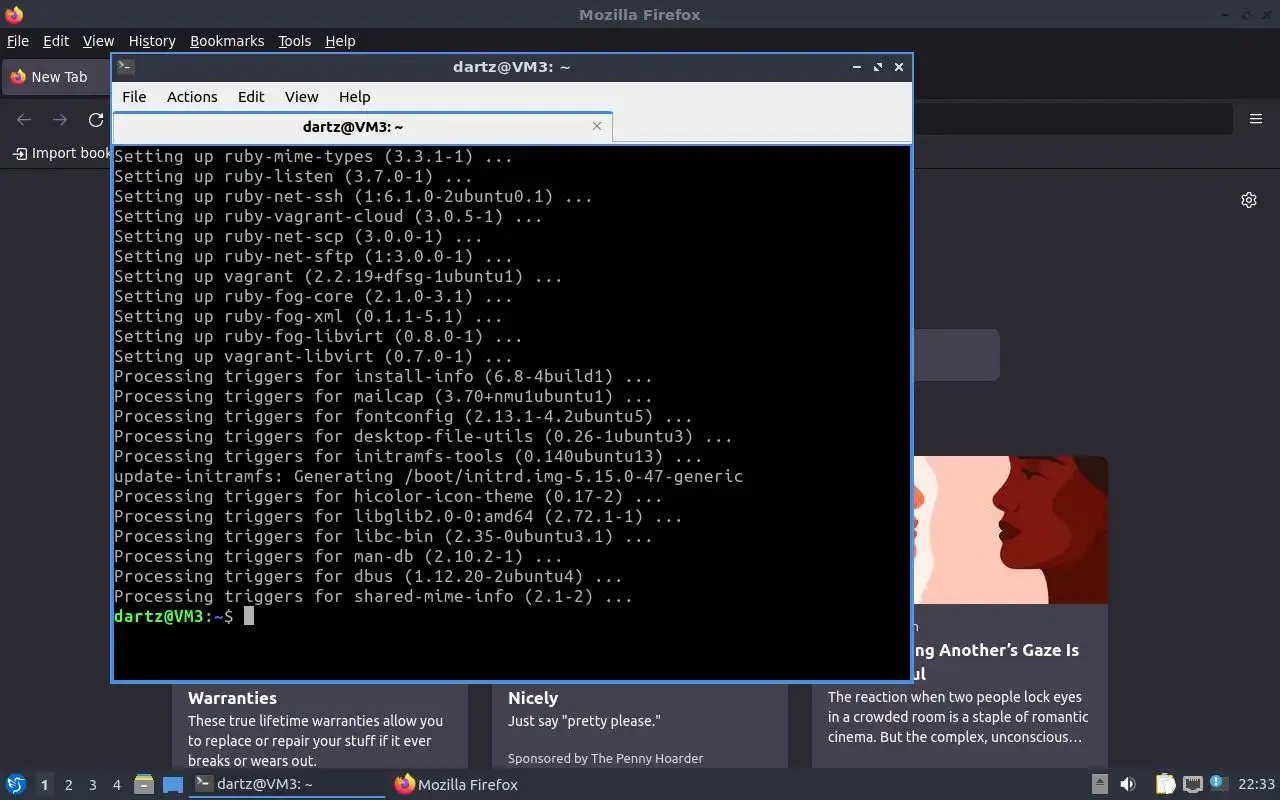Open the terminal Help menu
This screenshot has height=800, width=1280.
(354, 97)
